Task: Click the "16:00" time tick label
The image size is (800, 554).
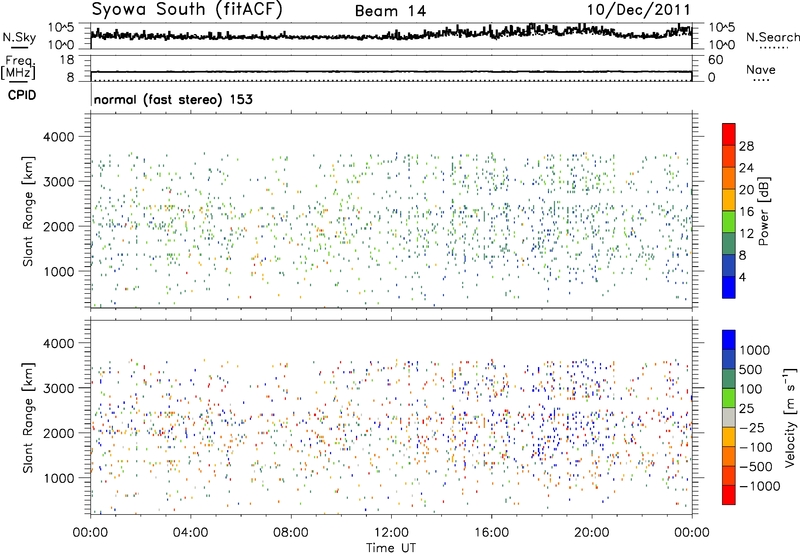Action: coord(491,533)
